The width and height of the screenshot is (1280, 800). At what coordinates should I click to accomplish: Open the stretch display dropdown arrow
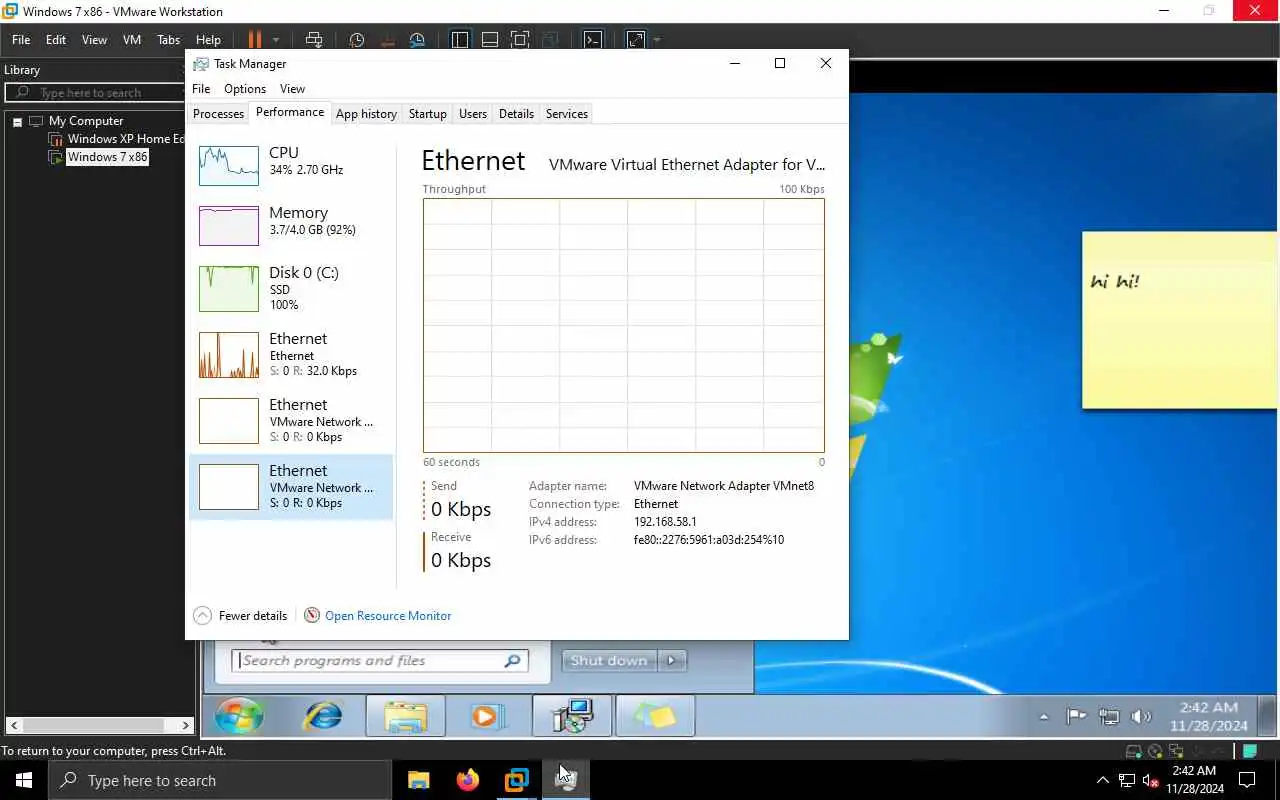tap(657, 40)
